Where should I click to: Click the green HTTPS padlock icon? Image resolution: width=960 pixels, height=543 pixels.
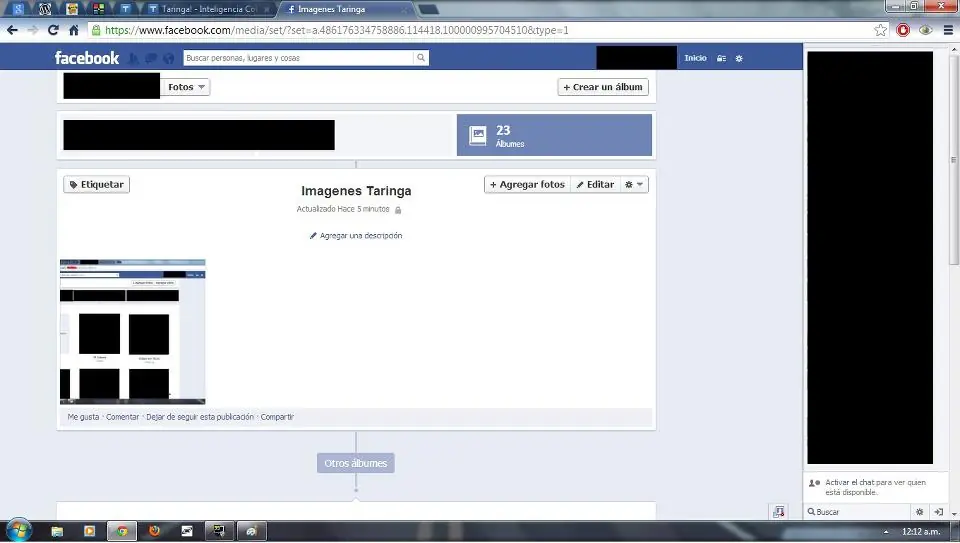(x=96, y=30)
